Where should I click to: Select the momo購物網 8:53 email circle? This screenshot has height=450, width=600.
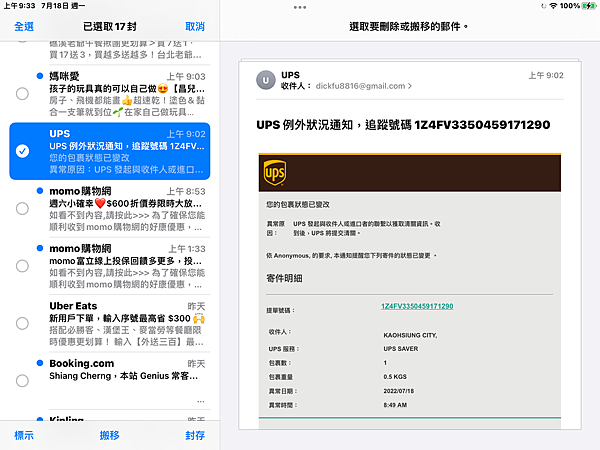pos(22,209)
